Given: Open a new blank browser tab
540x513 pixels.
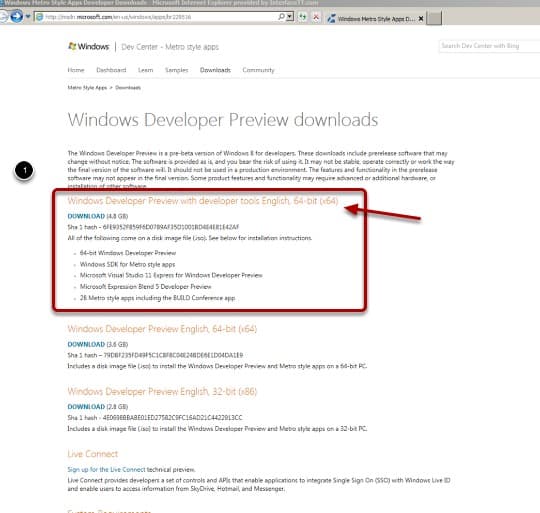Looking at the screenshot, I should [434, 19].
